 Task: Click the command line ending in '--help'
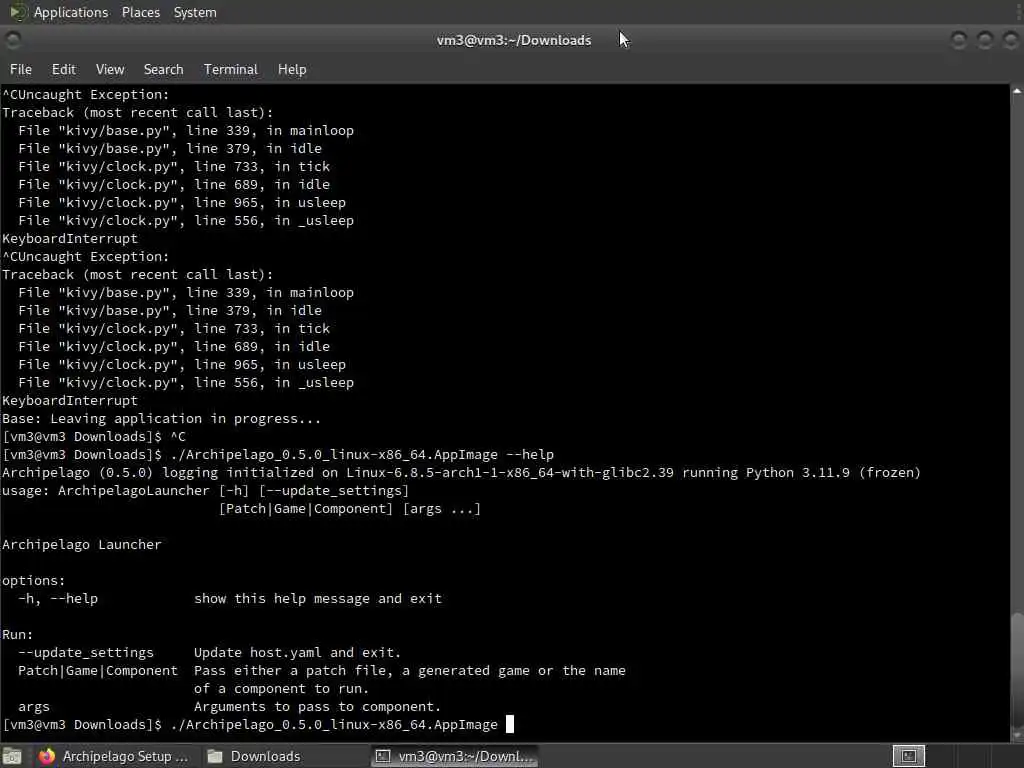tap(278, 455)
